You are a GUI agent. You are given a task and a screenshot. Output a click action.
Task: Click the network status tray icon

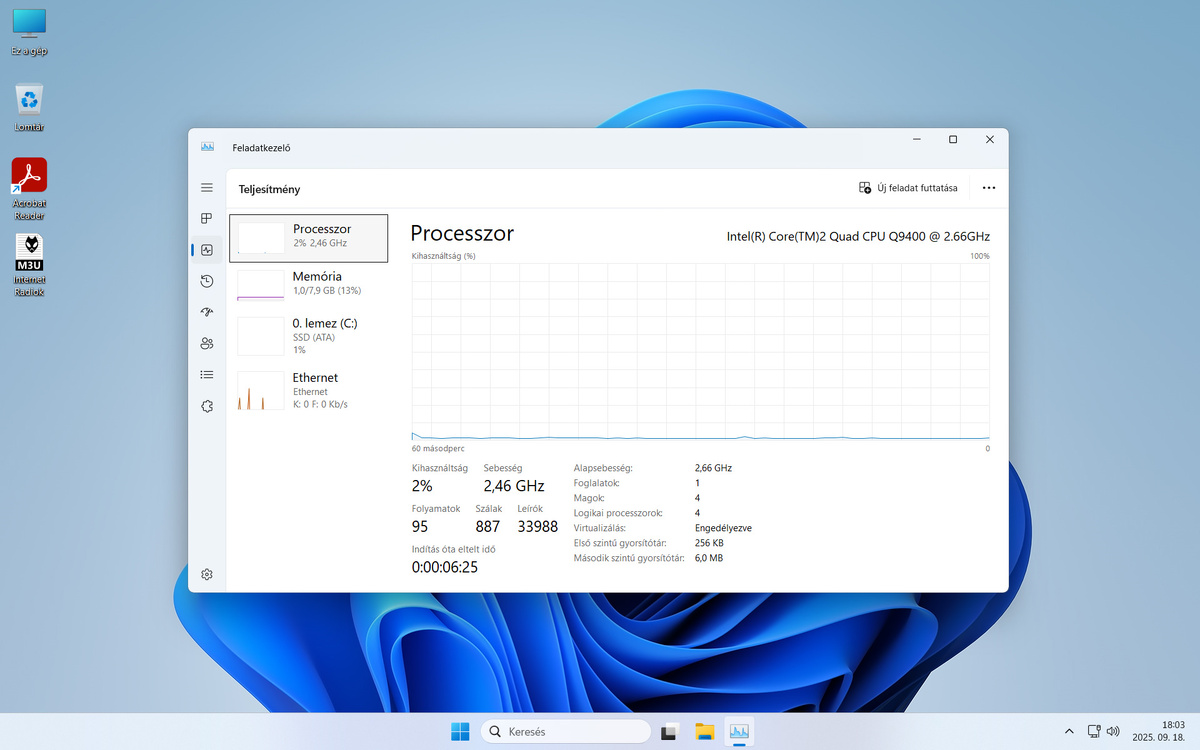[x=1094, y=732]
